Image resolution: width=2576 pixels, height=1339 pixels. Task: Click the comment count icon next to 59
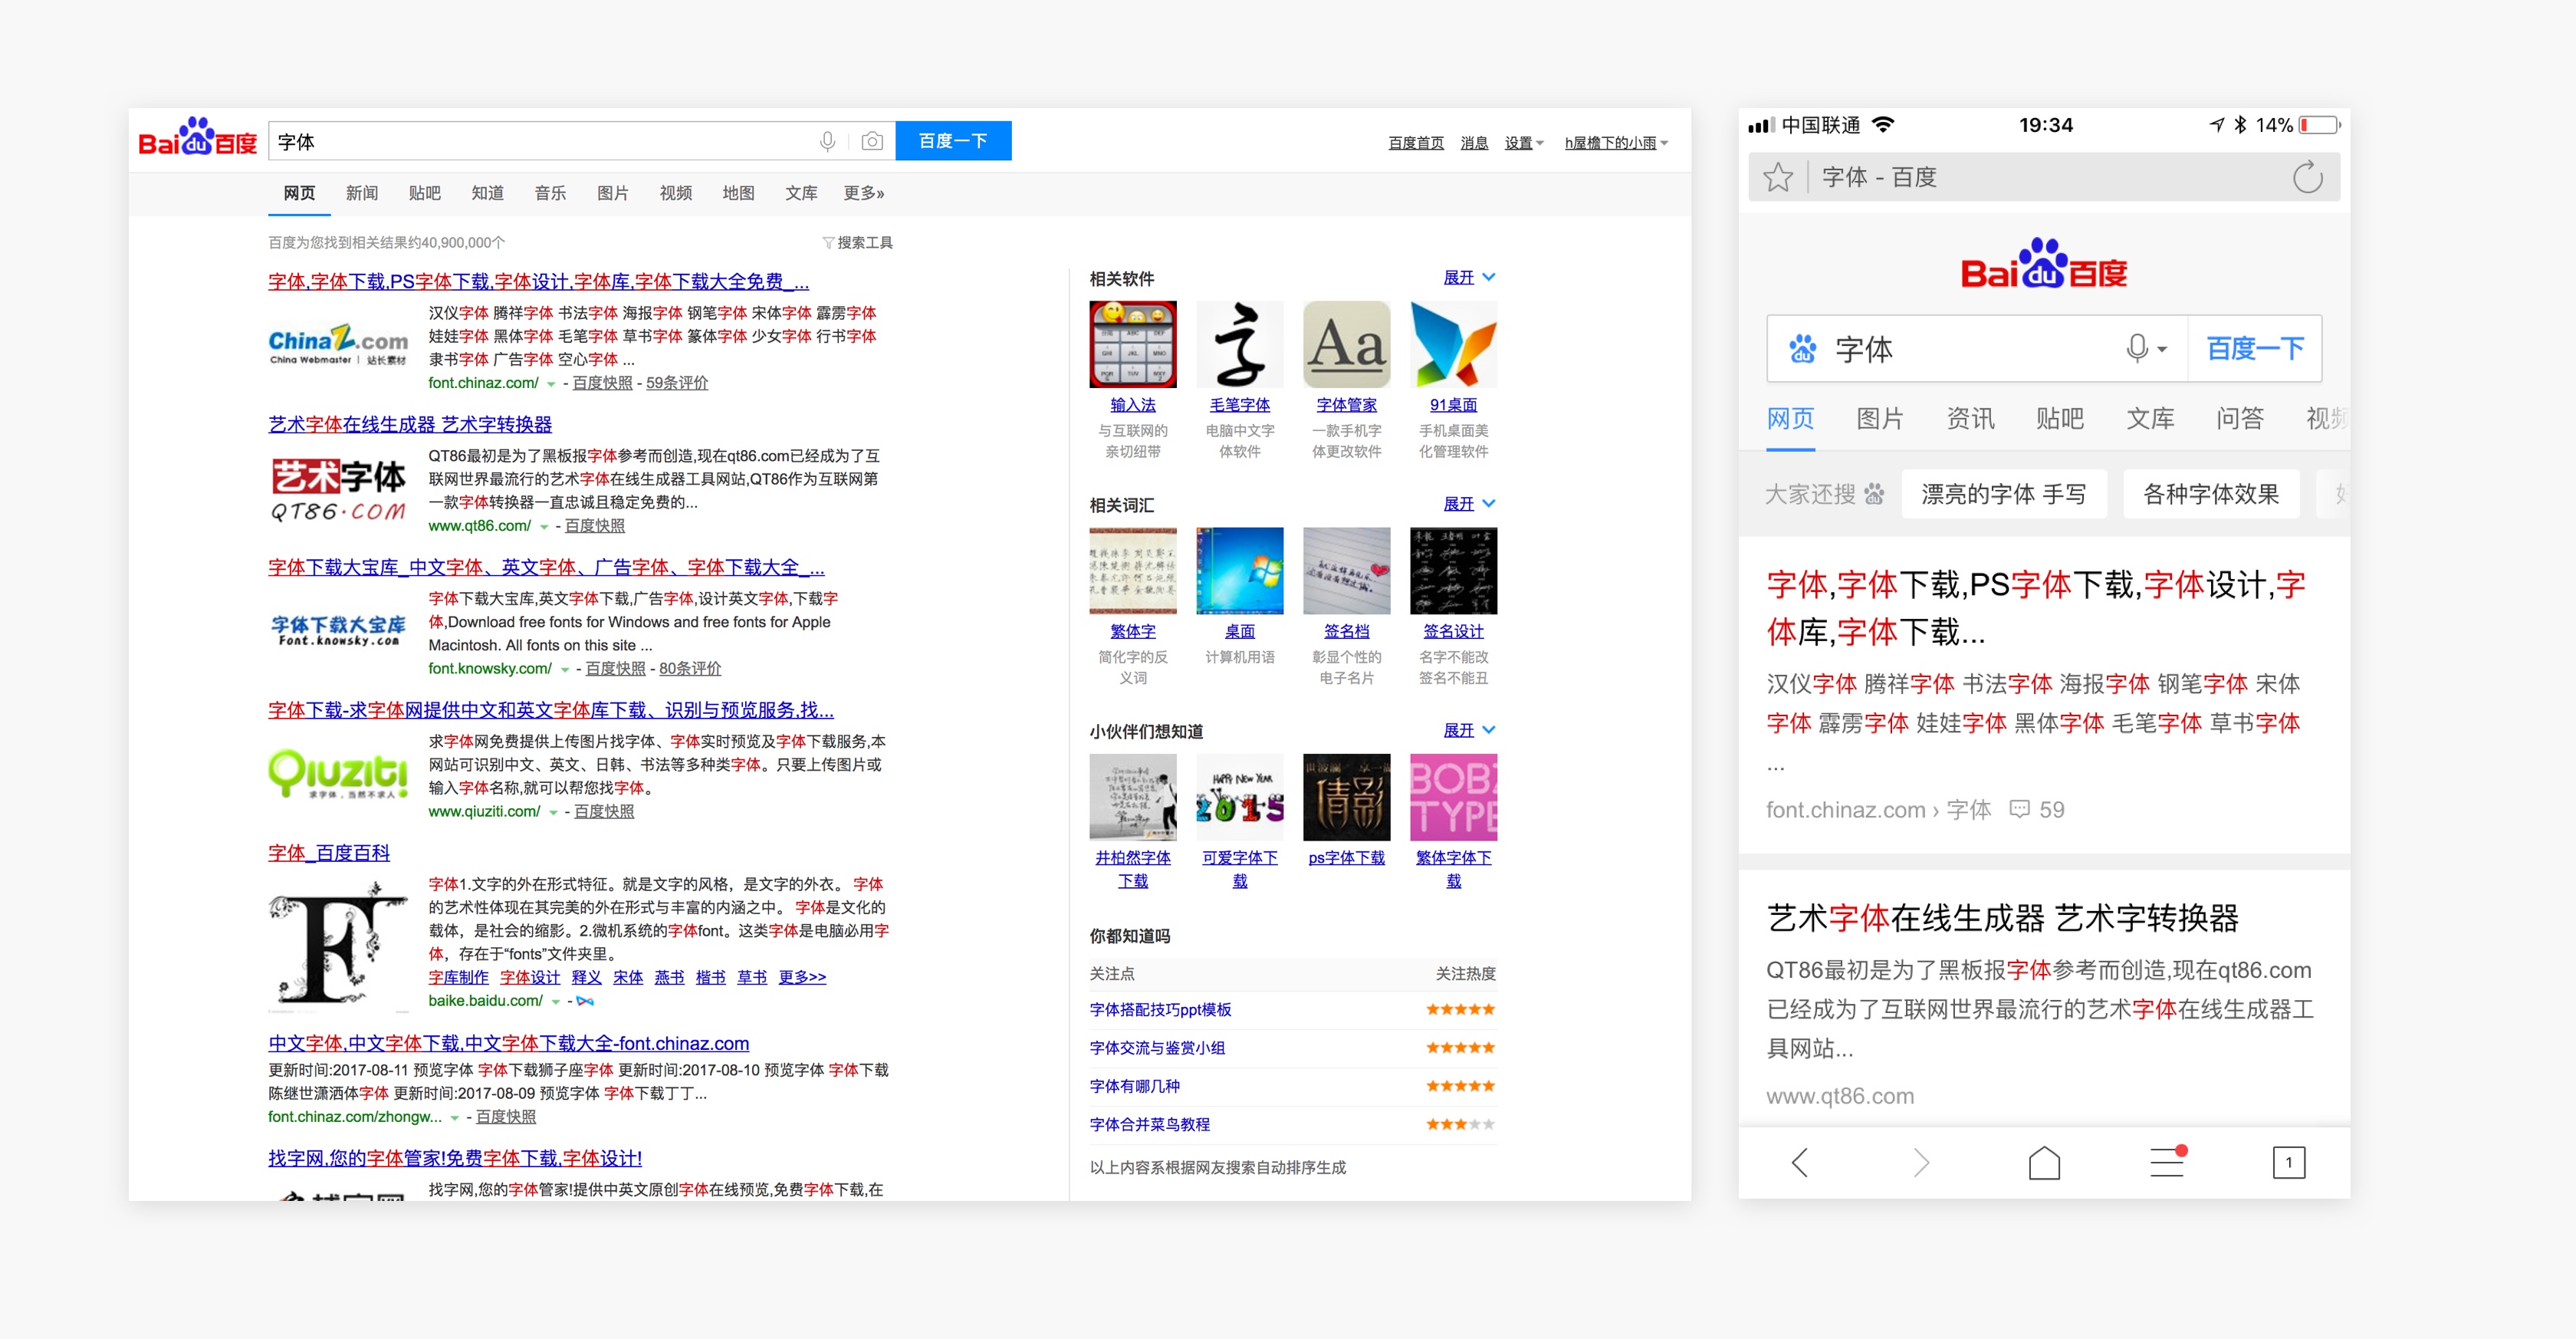pos(2020,809)
